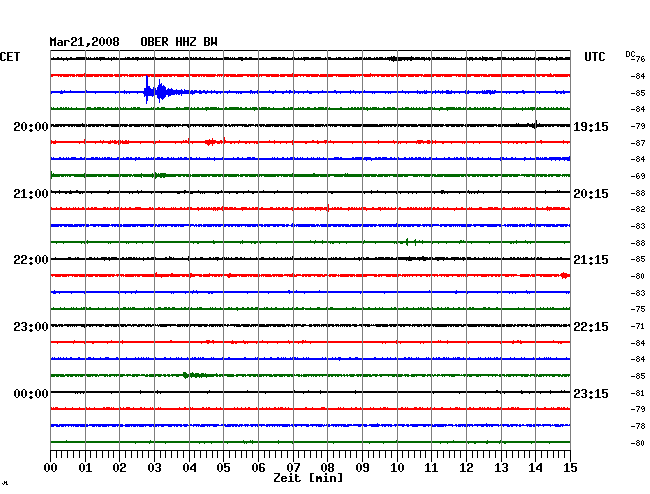Click the DC value -71 beside 22:15

click(638, 326)
